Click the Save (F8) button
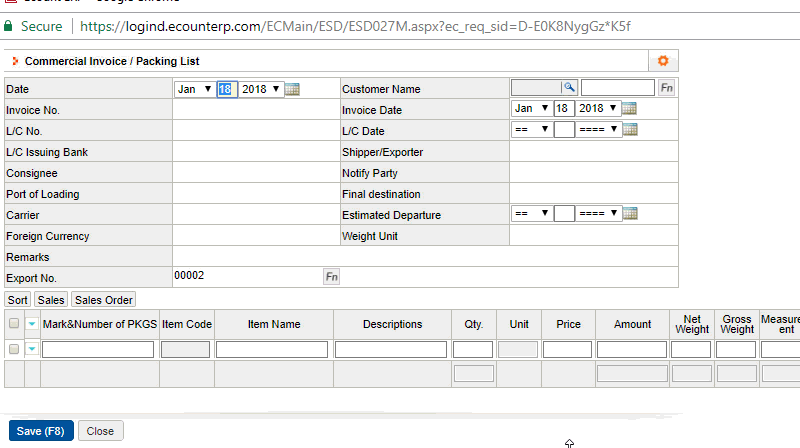800x448 pixels. 41,431
